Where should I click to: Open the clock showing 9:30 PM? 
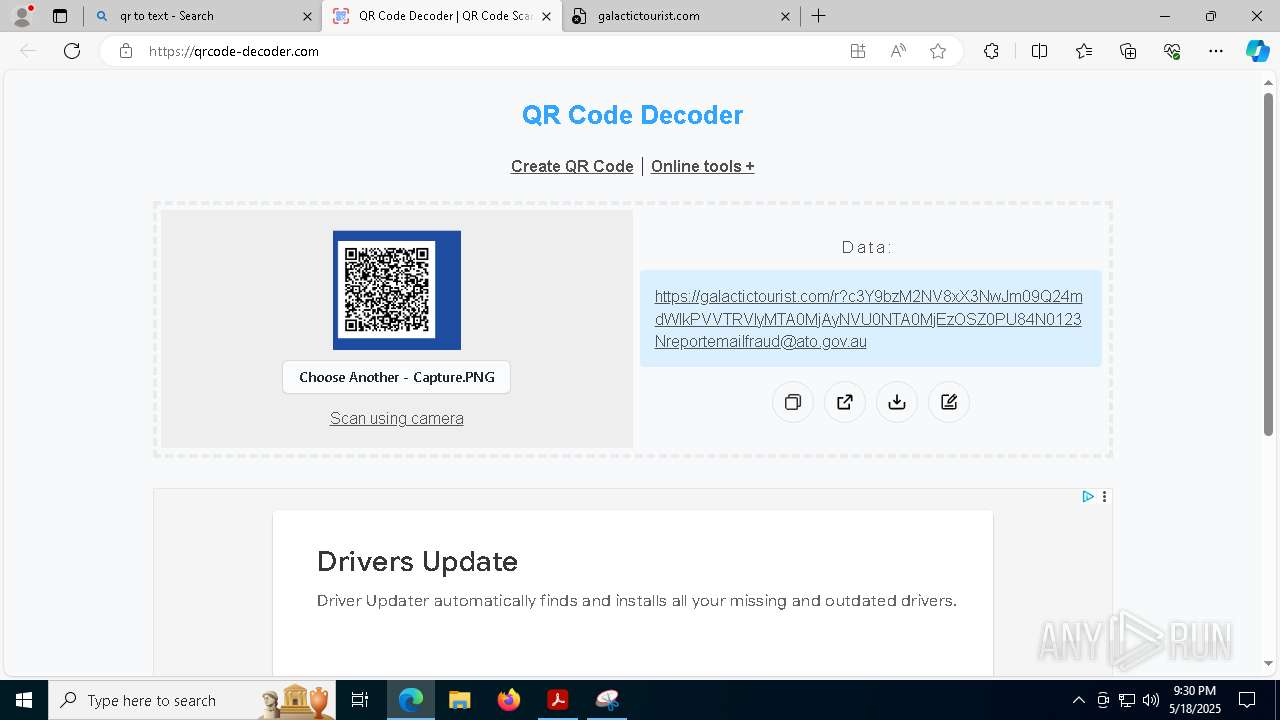(1194, 700)
